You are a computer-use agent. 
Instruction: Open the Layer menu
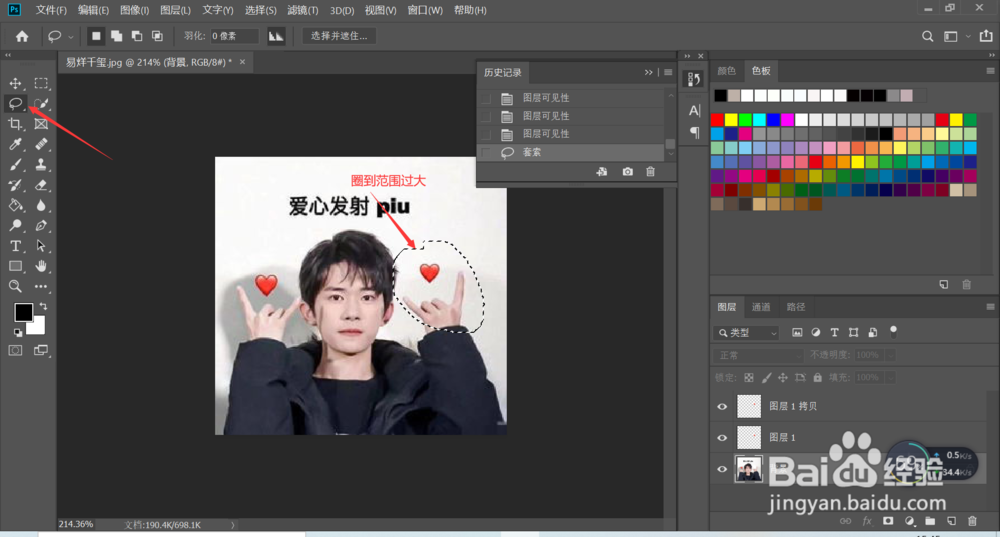175,10
